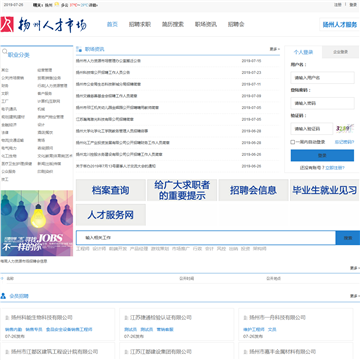Click the icon before 扬州市一丹科技有限公司
The image size is (360, 360).
(x=245, y=318)
